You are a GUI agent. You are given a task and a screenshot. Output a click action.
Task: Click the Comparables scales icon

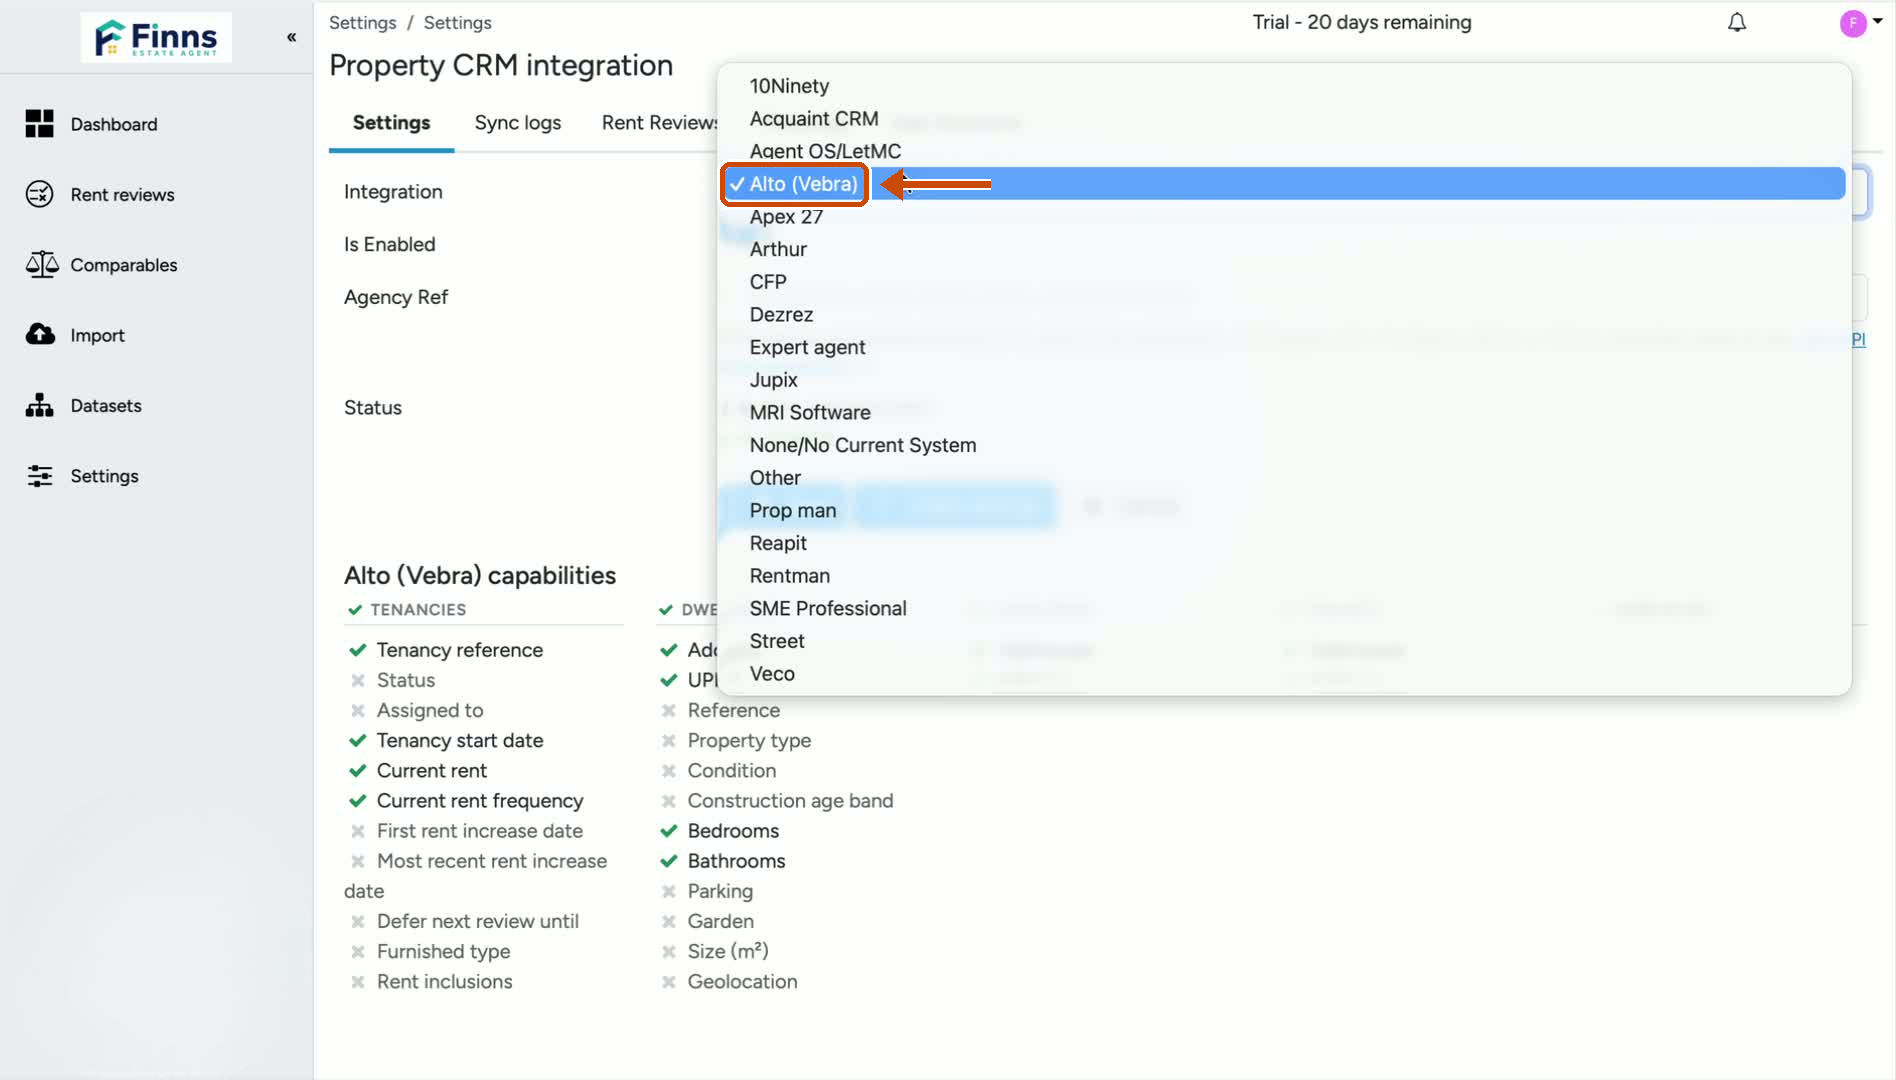click(x=41, y=264)
